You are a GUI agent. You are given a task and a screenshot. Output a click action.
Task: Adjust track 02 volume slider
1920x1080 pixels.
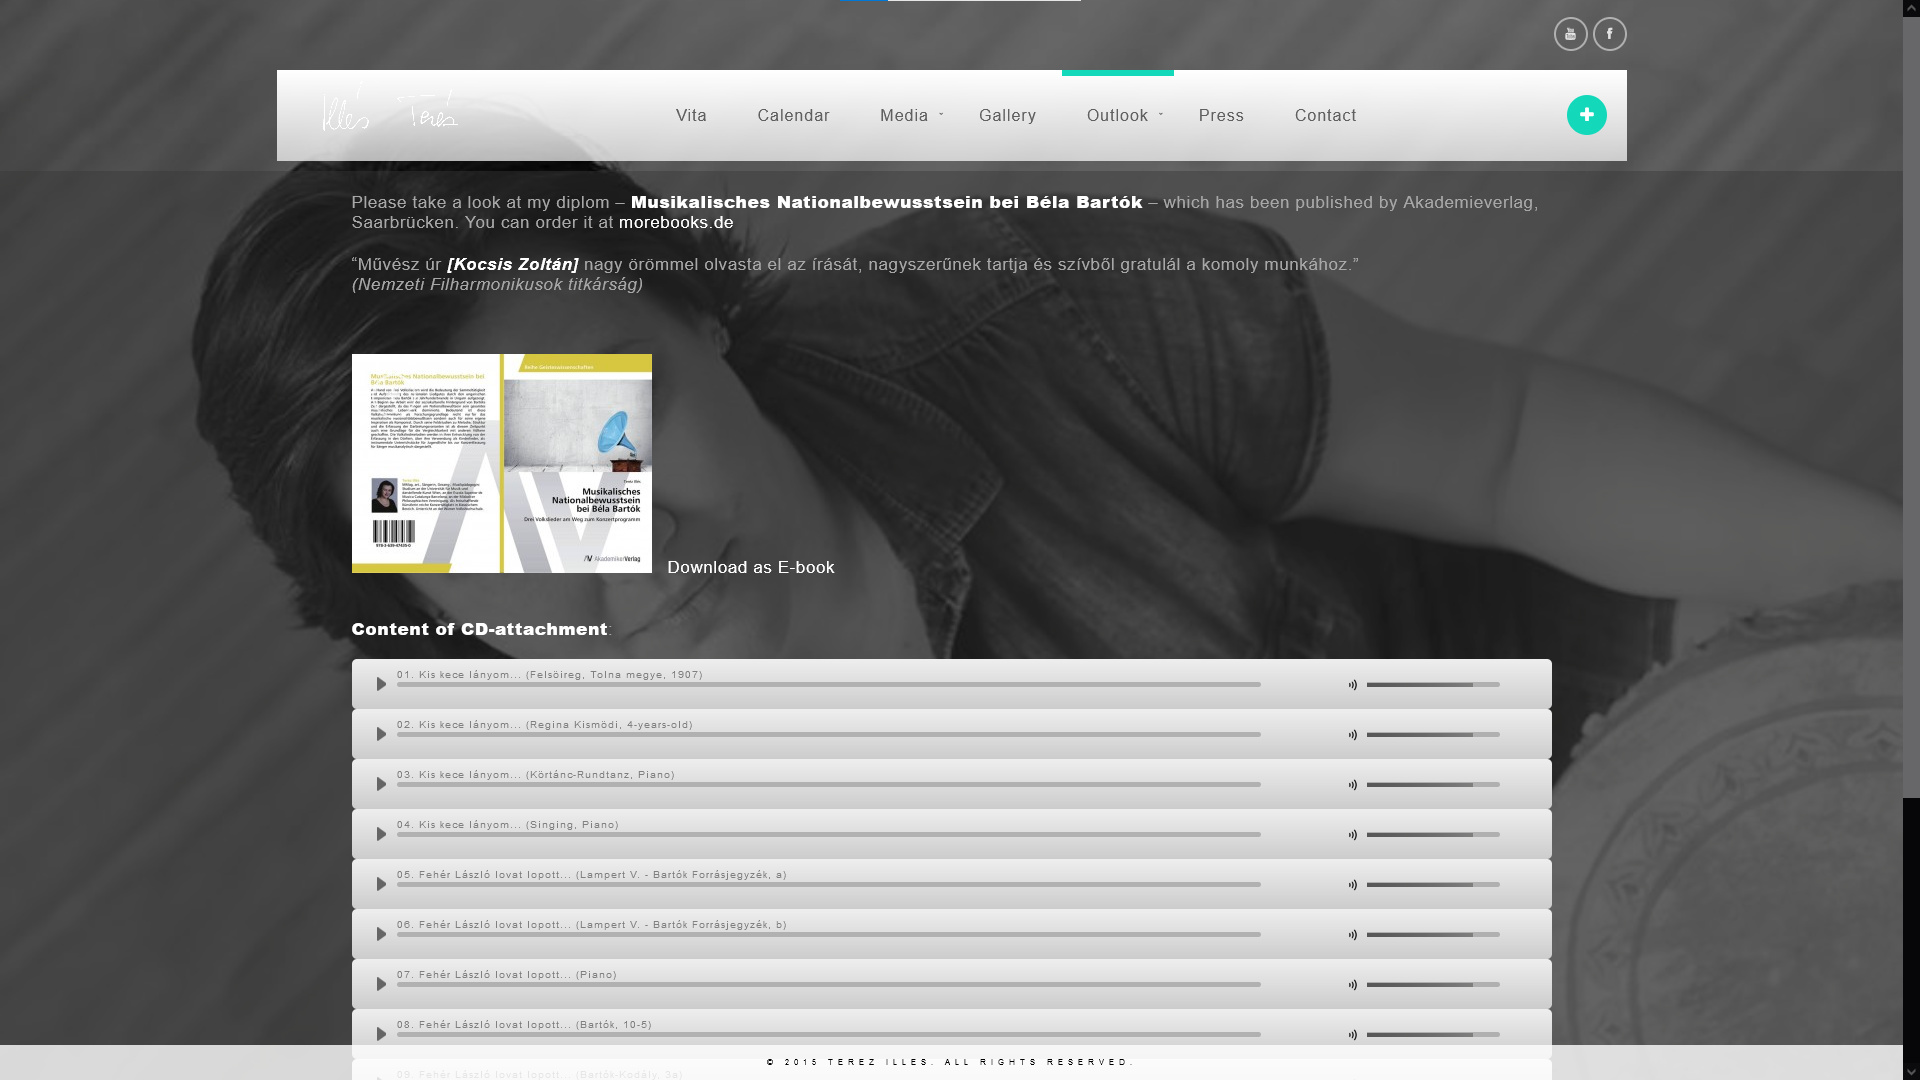(x=1432, y=735)
